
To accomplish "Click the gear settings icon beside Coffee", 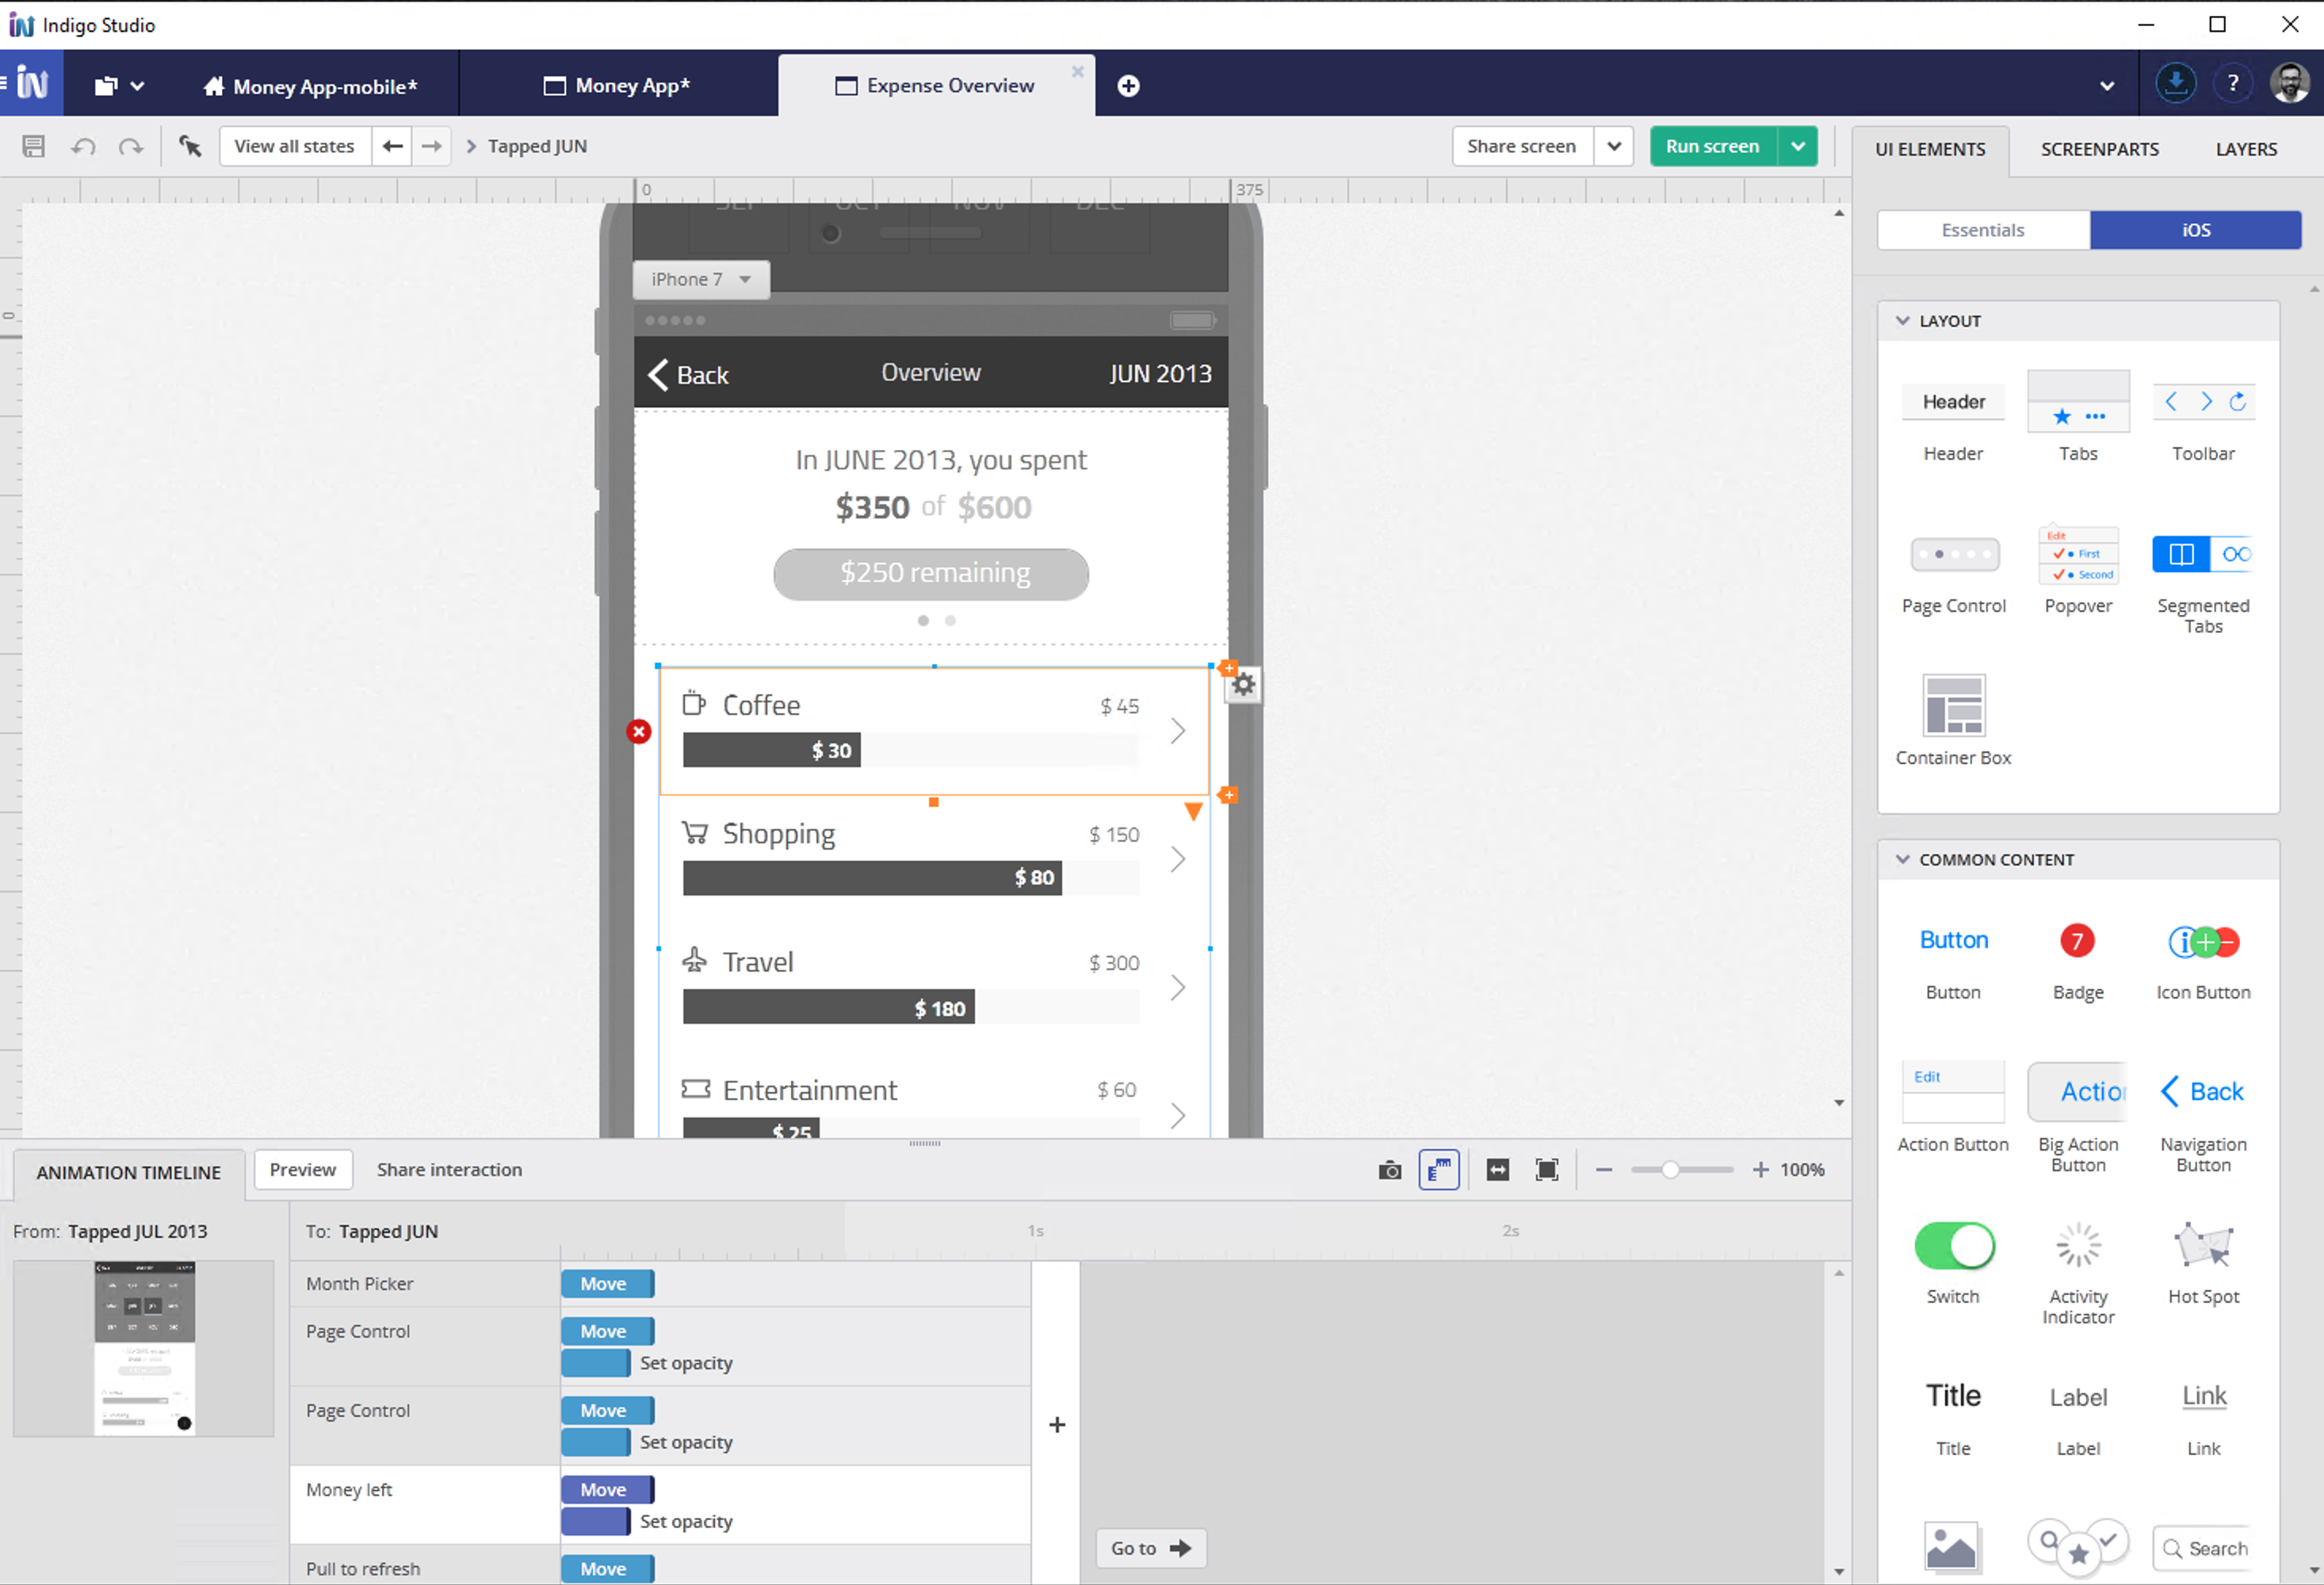I will point(1243,685).
